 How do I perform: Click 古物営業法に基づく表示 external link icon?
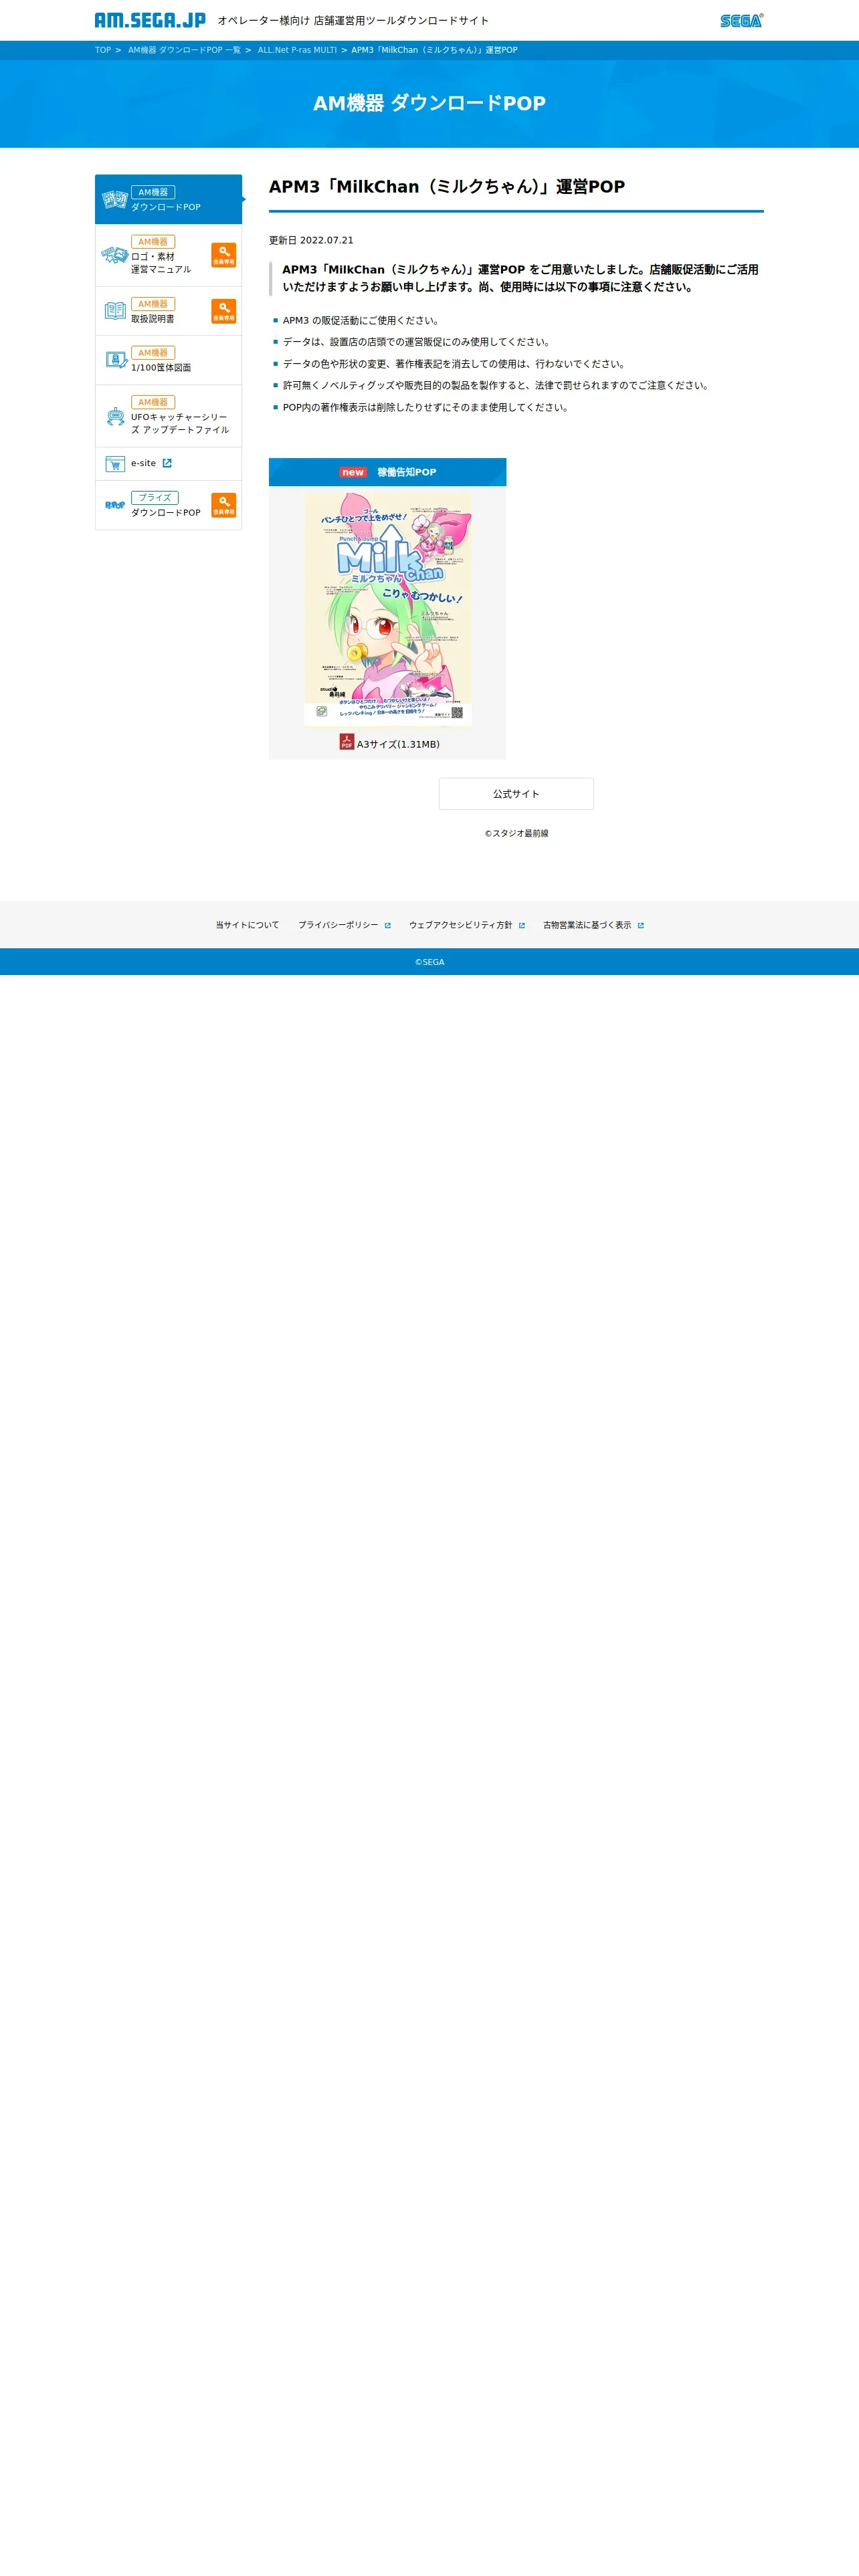[640, 926]
